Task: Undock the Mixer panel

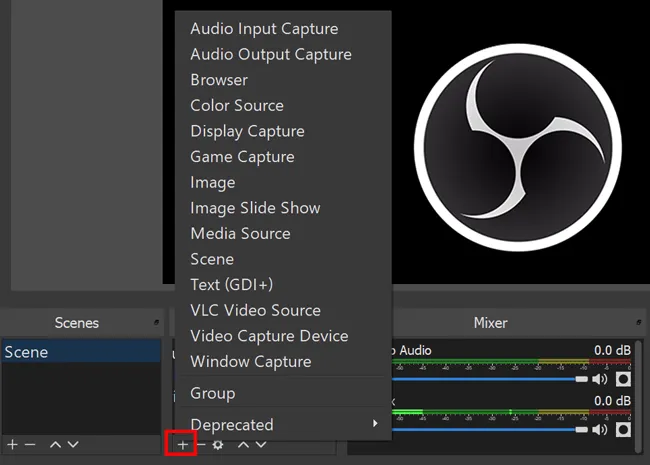Action: (639, 322)
